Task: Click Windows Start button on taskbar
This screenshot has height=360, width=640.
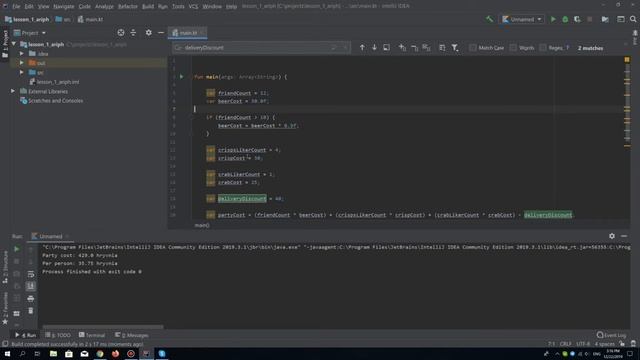Action: (7, 354)
